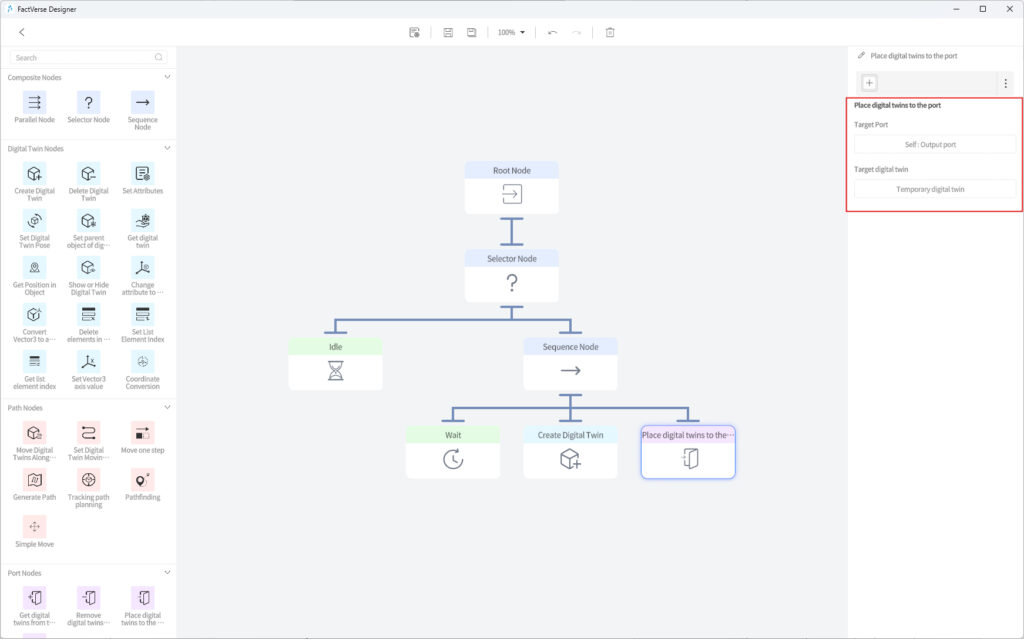Click into the node search field
This screenshot has width=1024, height=639.
88,57
